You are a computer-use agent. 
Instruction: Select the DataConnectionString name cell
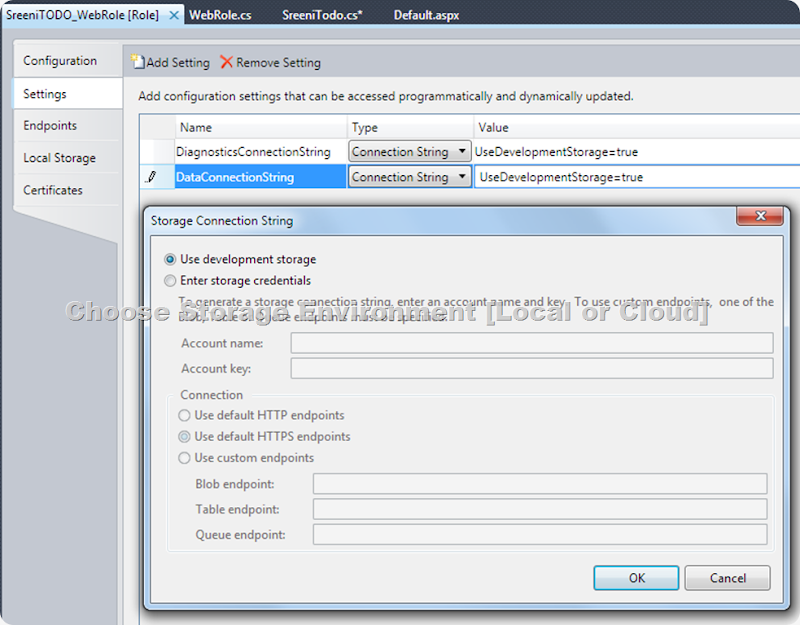260,177
